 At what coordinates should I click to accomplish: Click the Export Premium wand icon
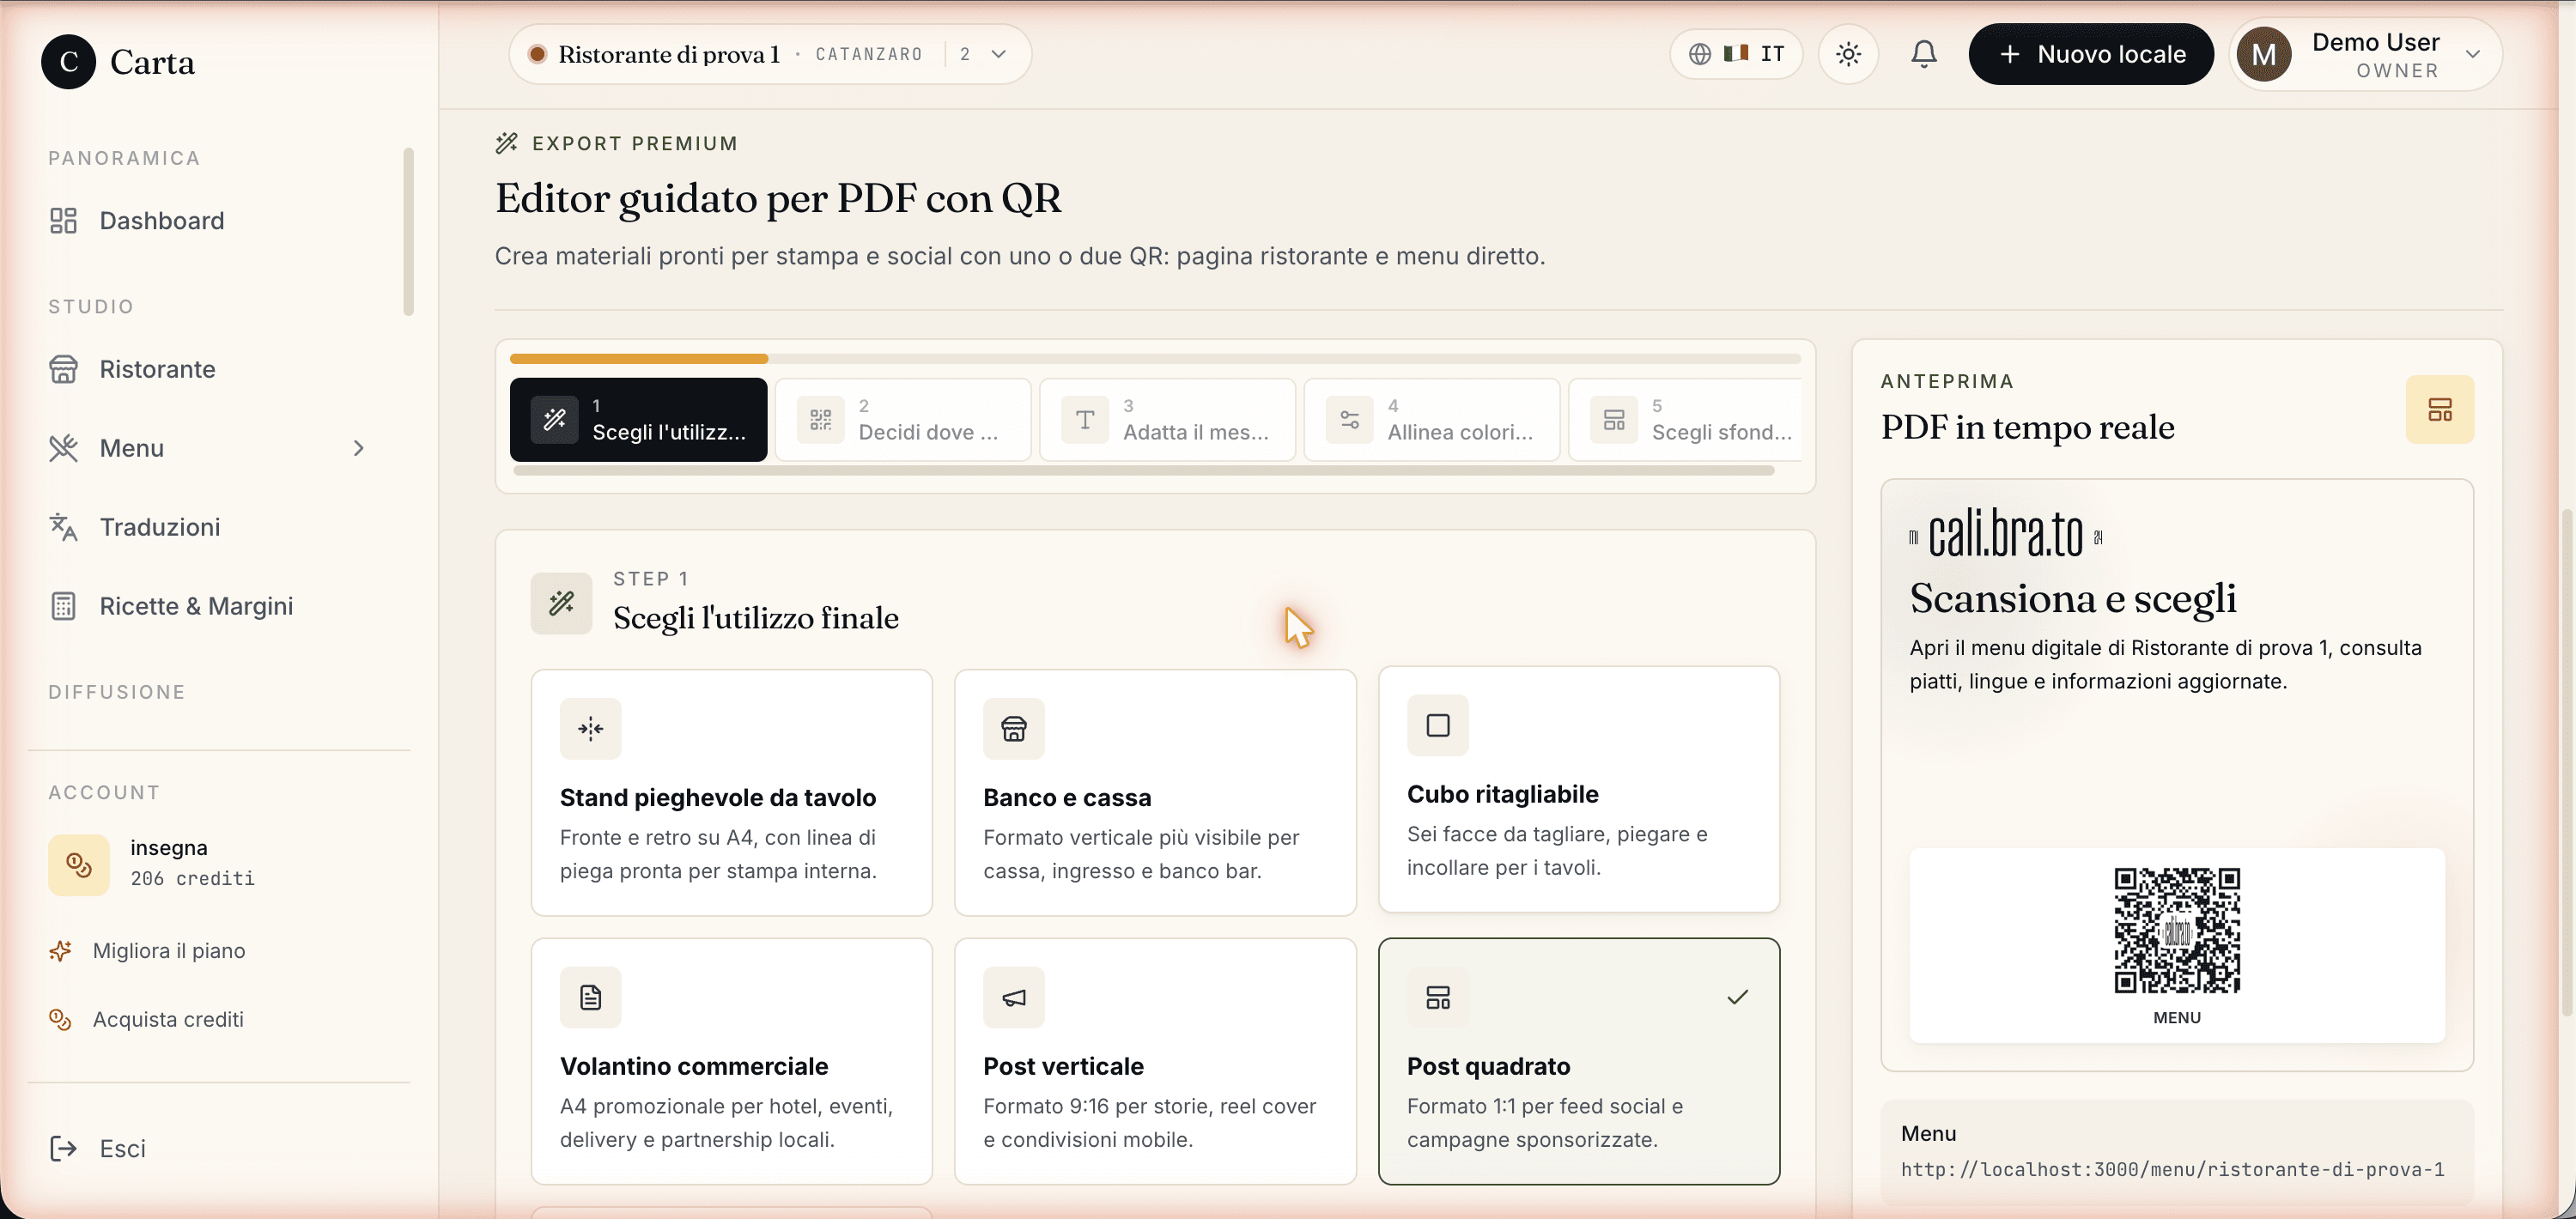click(x=506, y=143)
